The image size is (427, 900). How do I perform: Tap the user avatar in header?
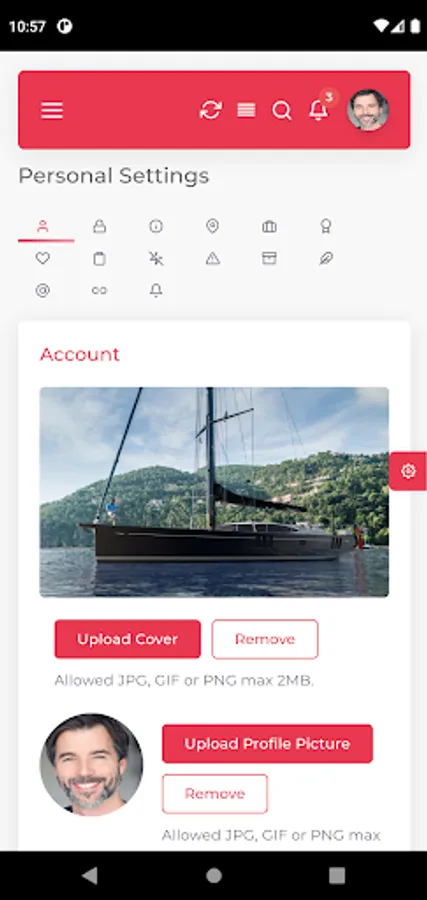[x=368, y=110]
